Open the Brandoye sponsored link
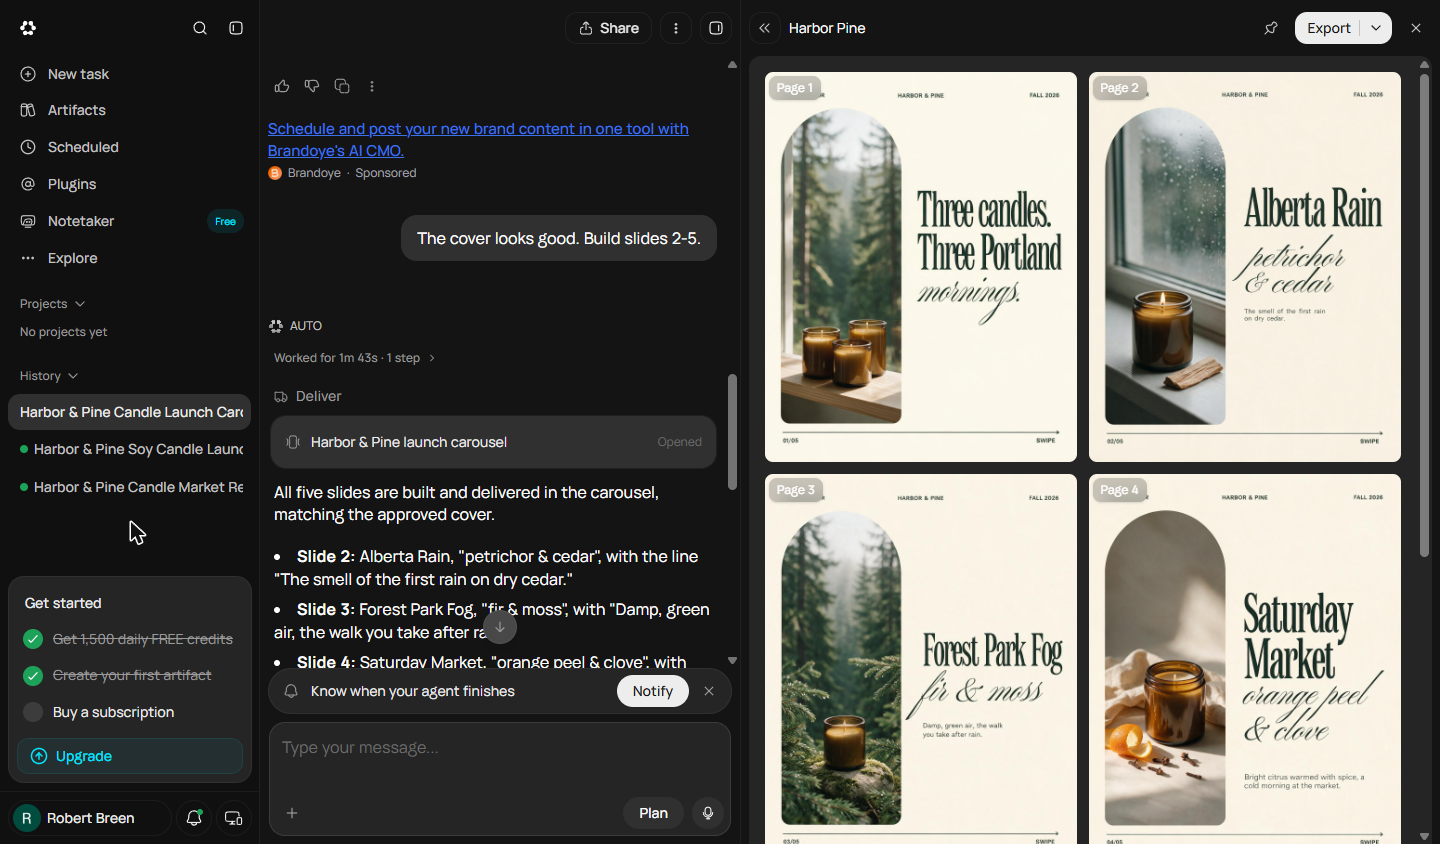This screenshot has width=1440, height=844. click(478, 140)
